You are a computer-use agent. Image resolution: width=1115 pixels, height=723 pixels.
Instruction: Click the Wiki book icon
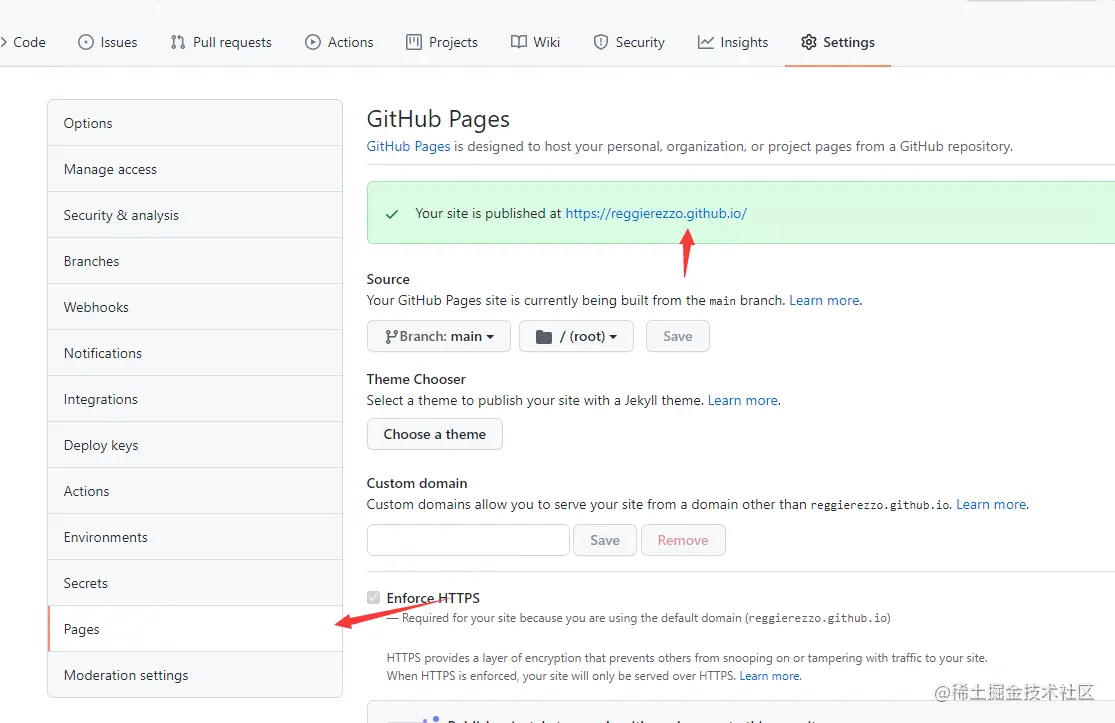(518, 42)
